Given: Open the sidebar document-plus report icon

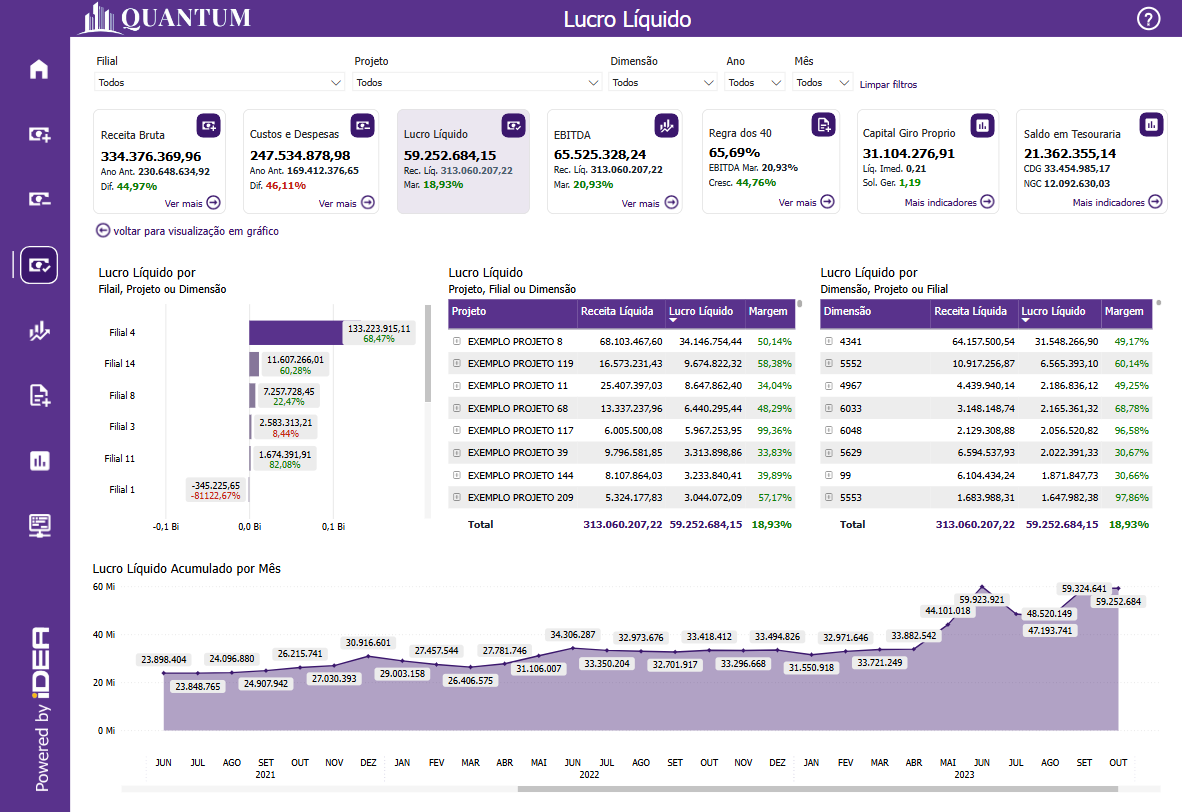Looking at the screenshot, I should pos(38,395).
